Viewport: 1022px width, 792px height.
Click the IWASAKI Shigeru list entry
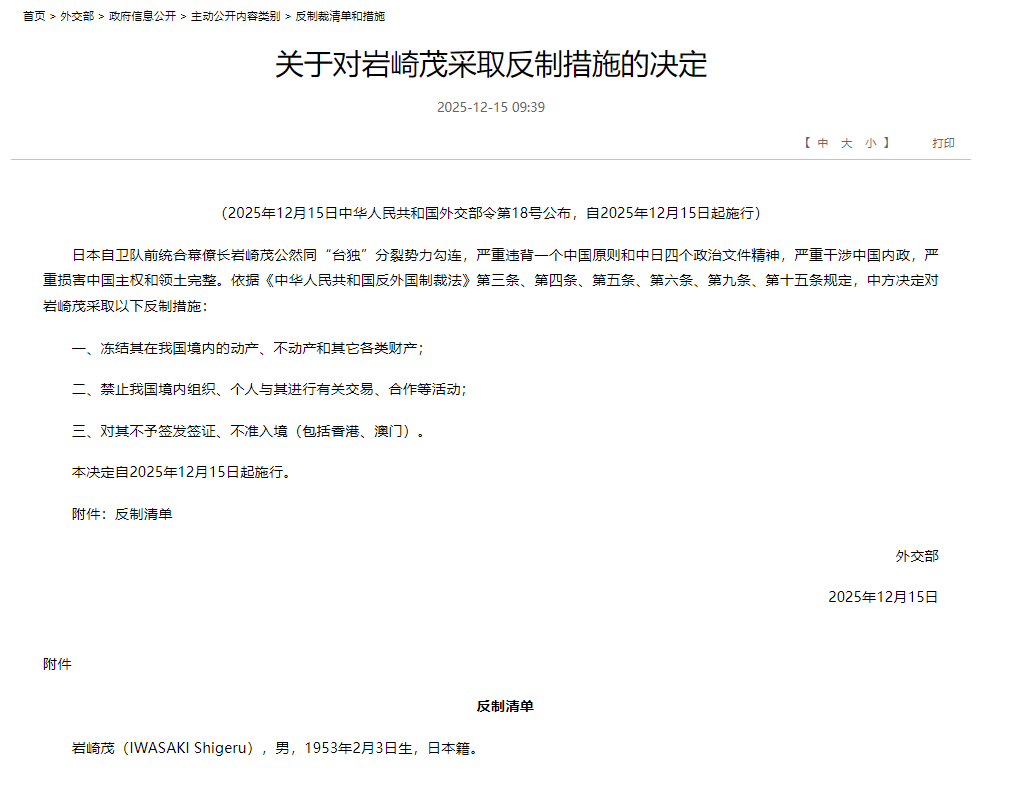[275, 748]
